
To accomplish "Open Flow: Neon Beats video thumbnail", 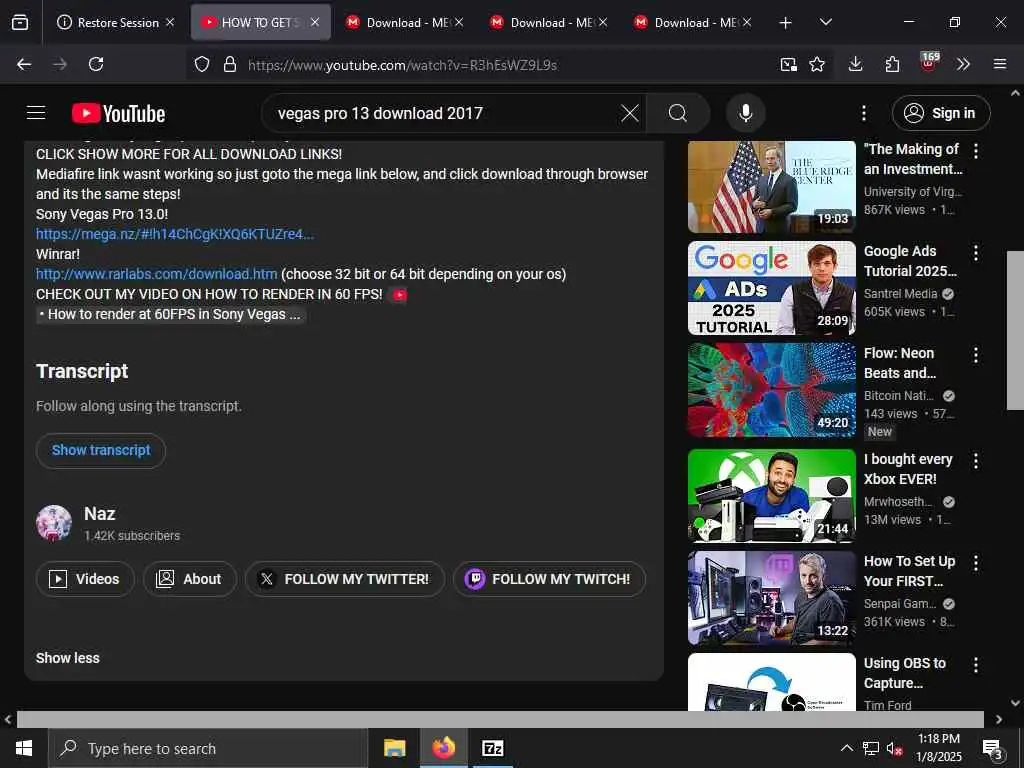I will click(772, 391).
